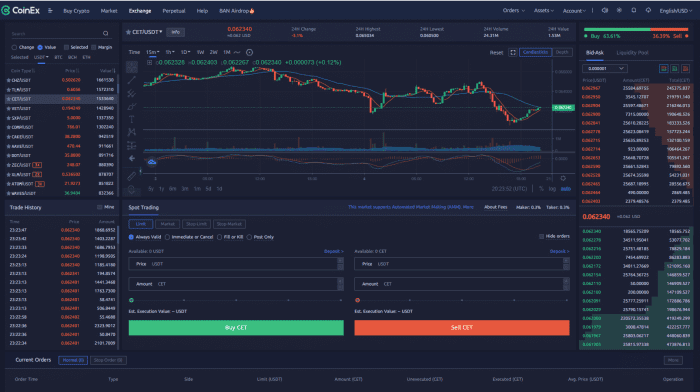Show combined bid-ask order book view
The image size is (700, 392).
click(664, 68)
